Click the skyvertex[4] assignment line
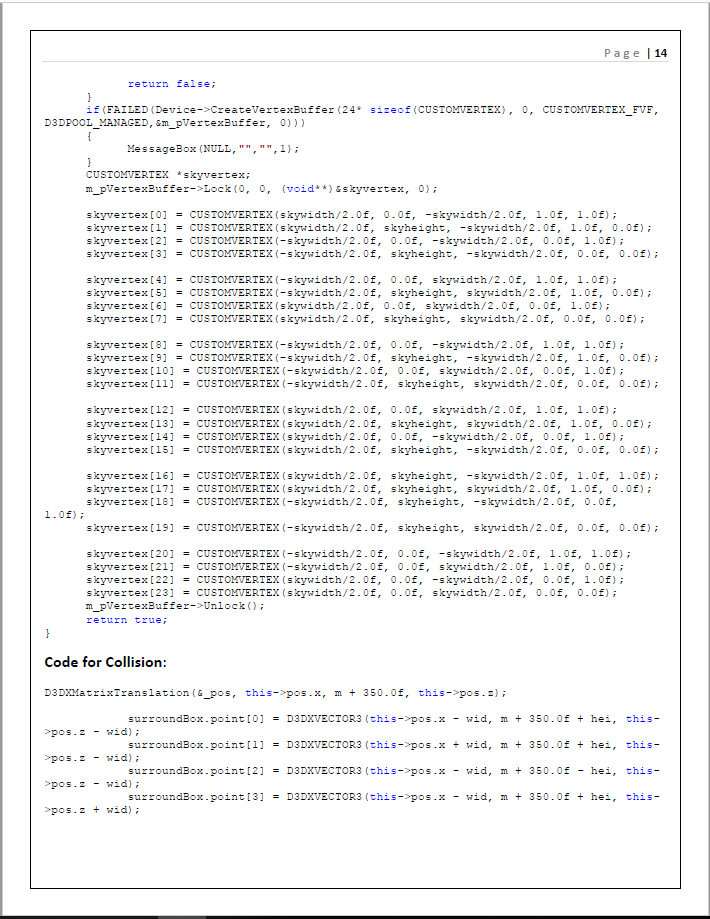Screen dimensions: 710x919 click(352, 280)
